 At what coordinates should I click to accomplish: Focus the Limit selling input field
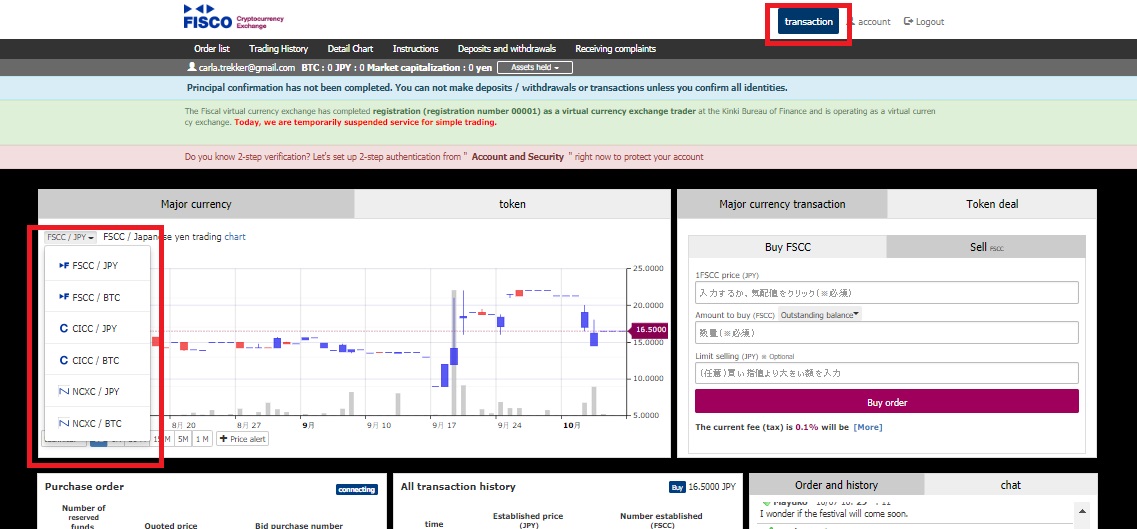click(x=887, y=373)
